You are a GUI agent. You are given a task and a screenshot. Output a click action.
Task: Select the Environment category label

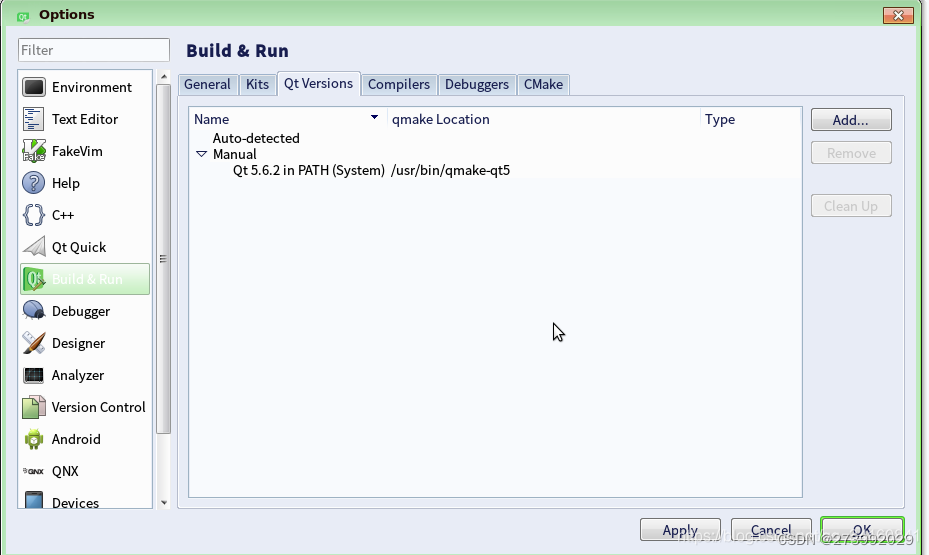pos(92,88)
